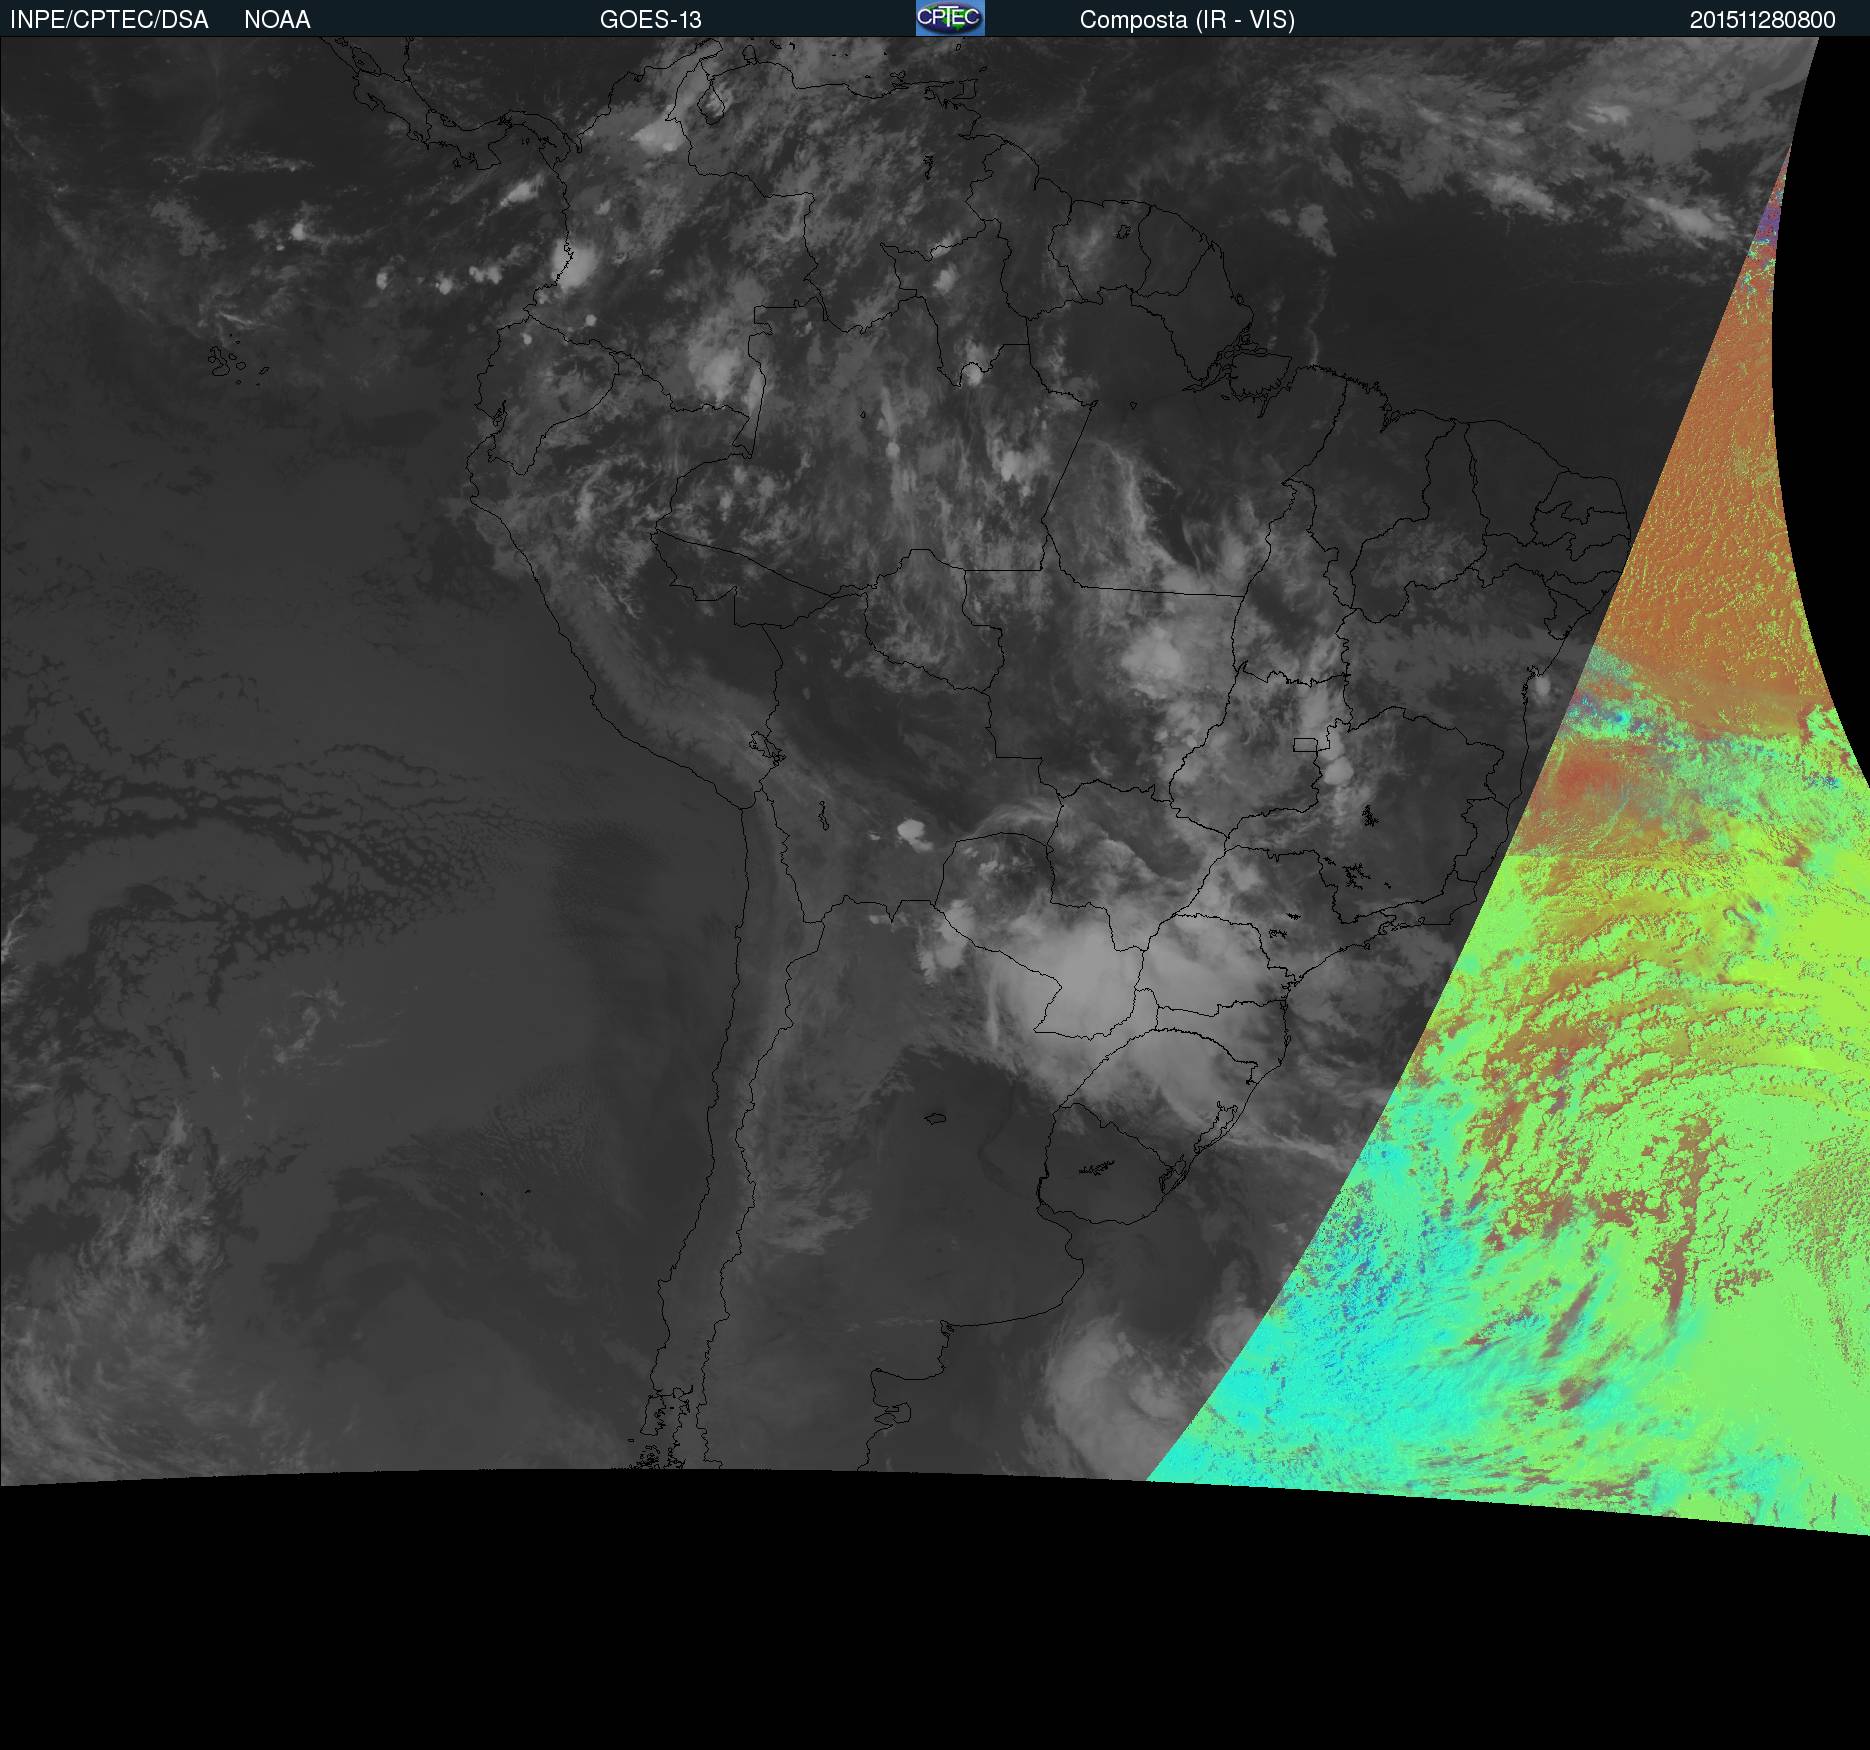Screen dimensions: 1870x1750
Task: Click the CPTEC logo in header
Action: point(949,18)
